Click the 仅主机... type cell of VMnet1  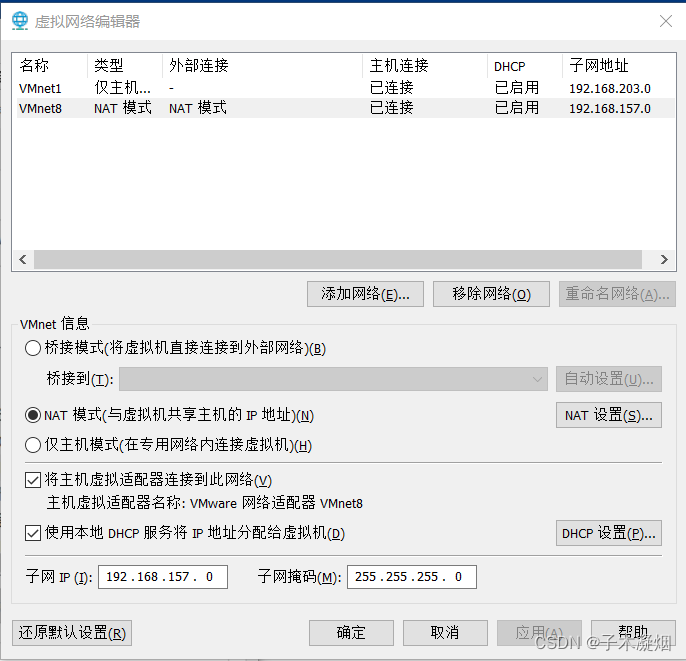(122, 88)
